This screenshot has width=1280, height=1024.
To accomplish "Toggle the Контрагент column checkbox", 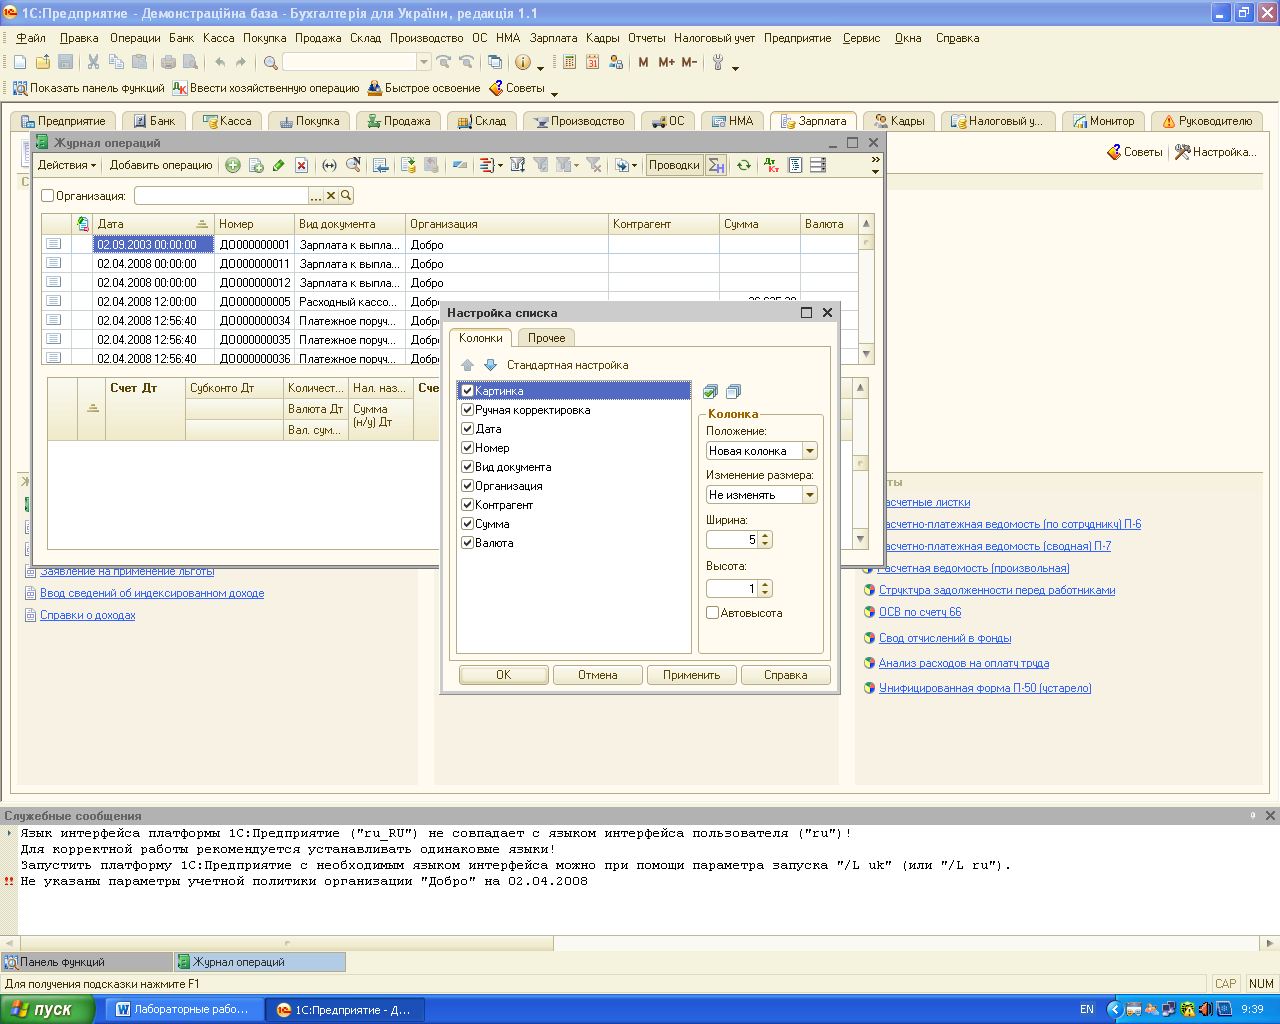I will click(467, 505).
